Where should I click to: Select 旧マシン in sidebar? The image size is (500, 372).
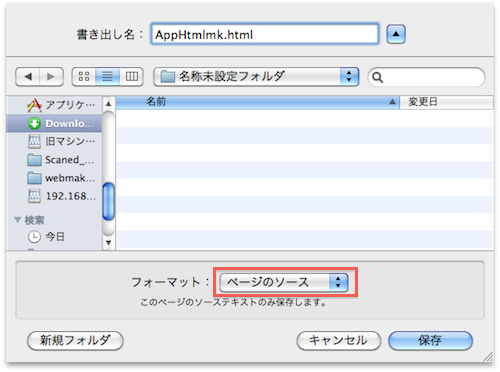point(54,141)
